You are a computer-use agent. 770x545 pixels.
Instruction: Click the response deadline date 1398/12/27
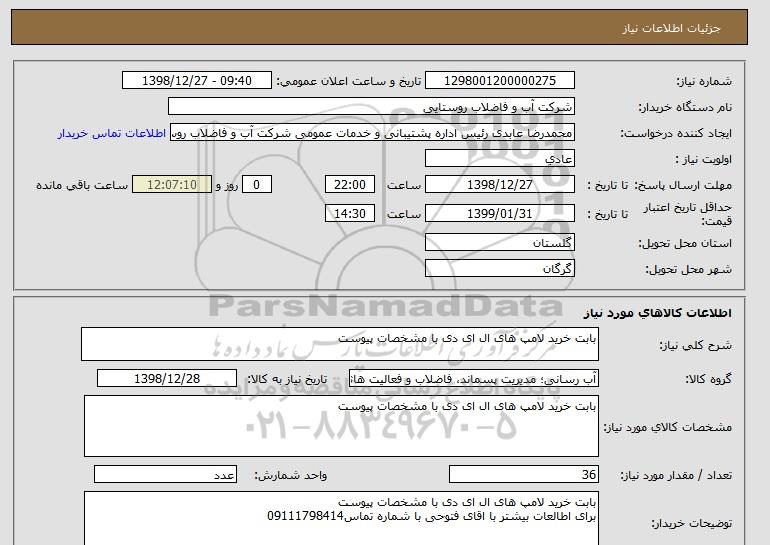click(x=499, y=185)
